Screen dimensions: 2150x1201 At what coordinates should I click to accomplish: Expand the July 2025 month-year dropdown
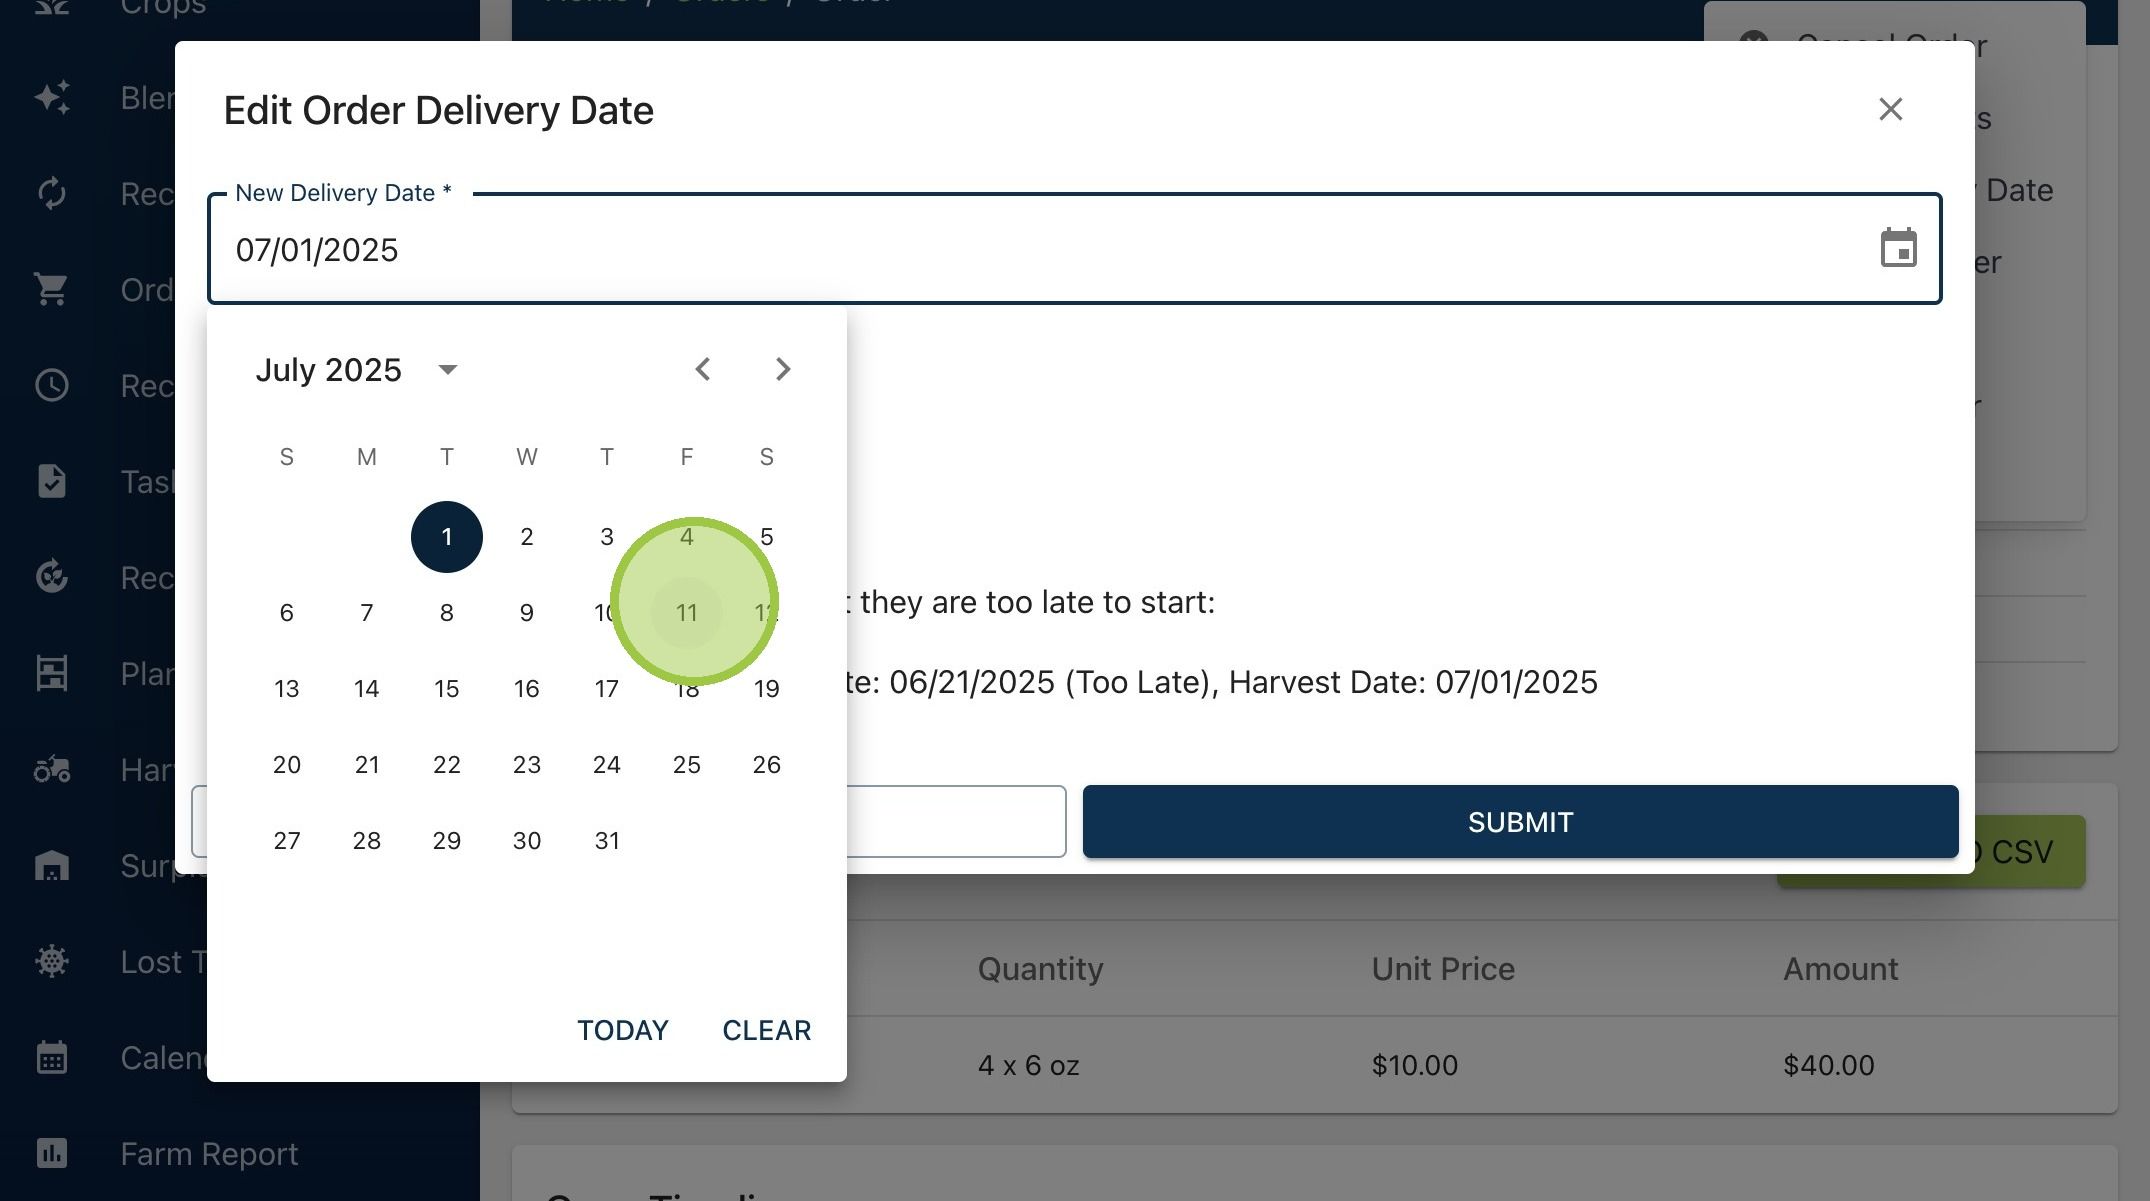tap(448, 370)
